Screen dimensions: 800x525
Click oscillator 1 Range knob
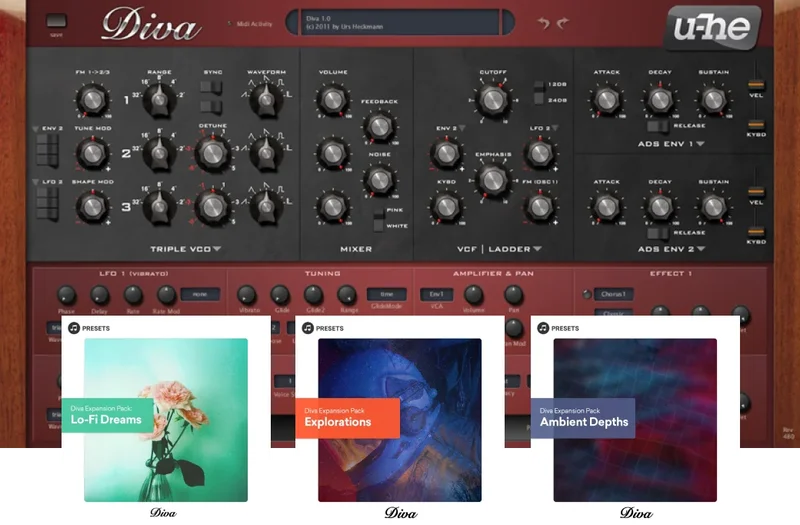tap(159, 99)
